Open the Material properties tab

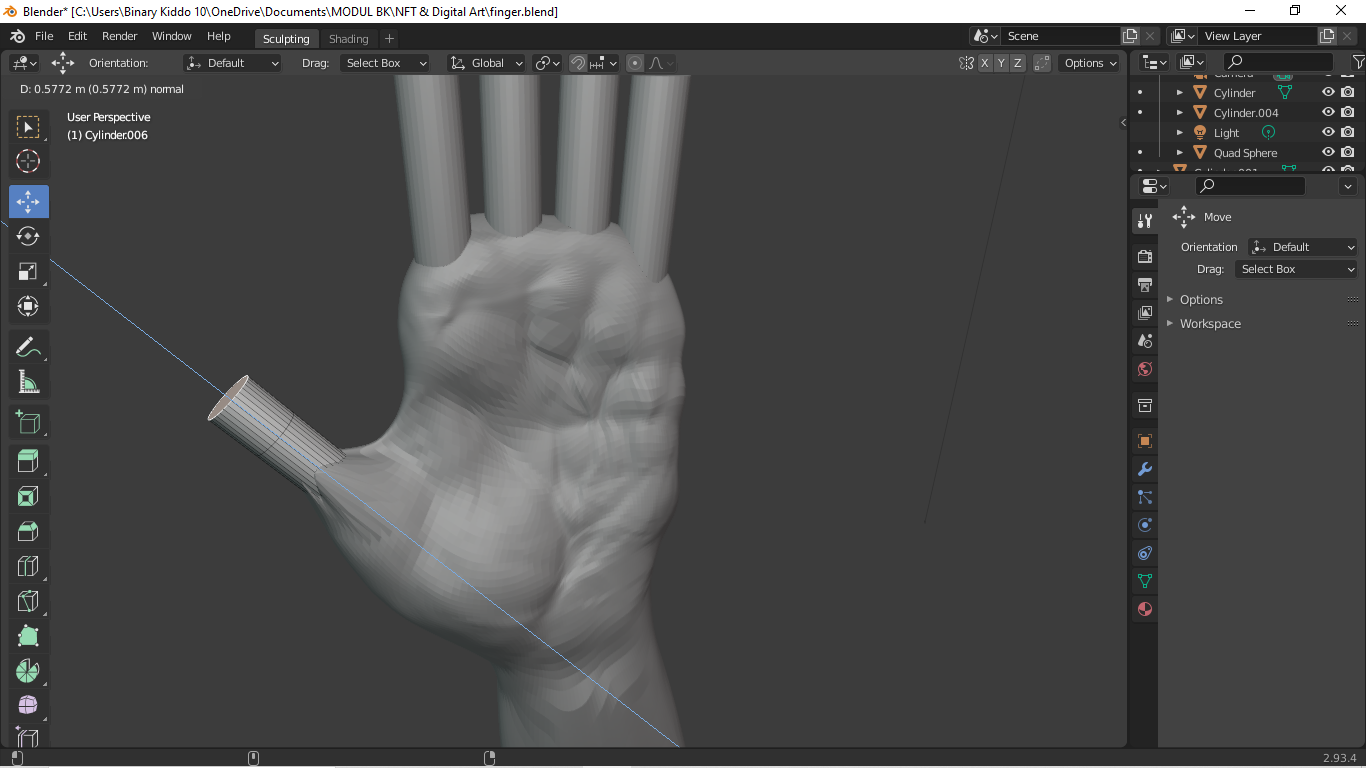coord(1145,609)
